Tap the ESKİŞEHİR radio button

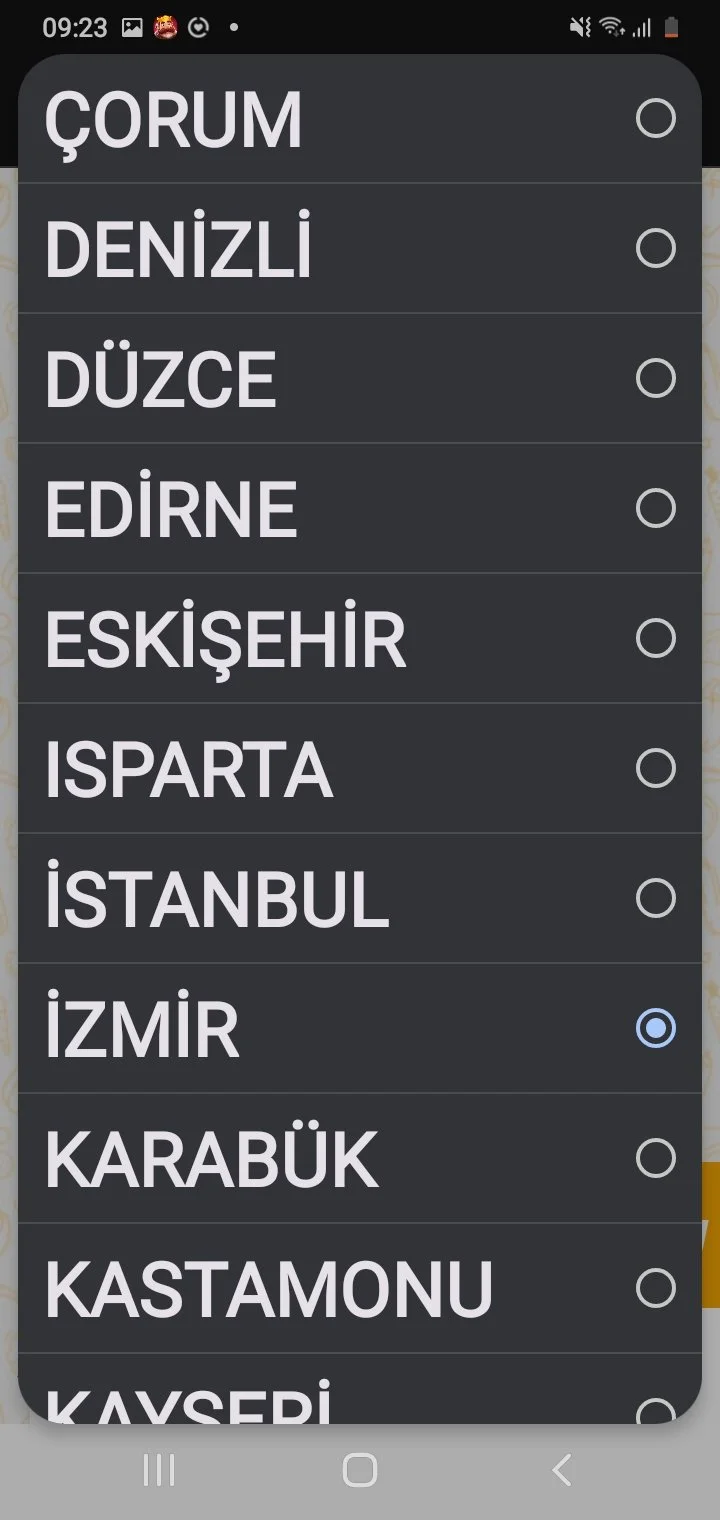click(655, 638)
